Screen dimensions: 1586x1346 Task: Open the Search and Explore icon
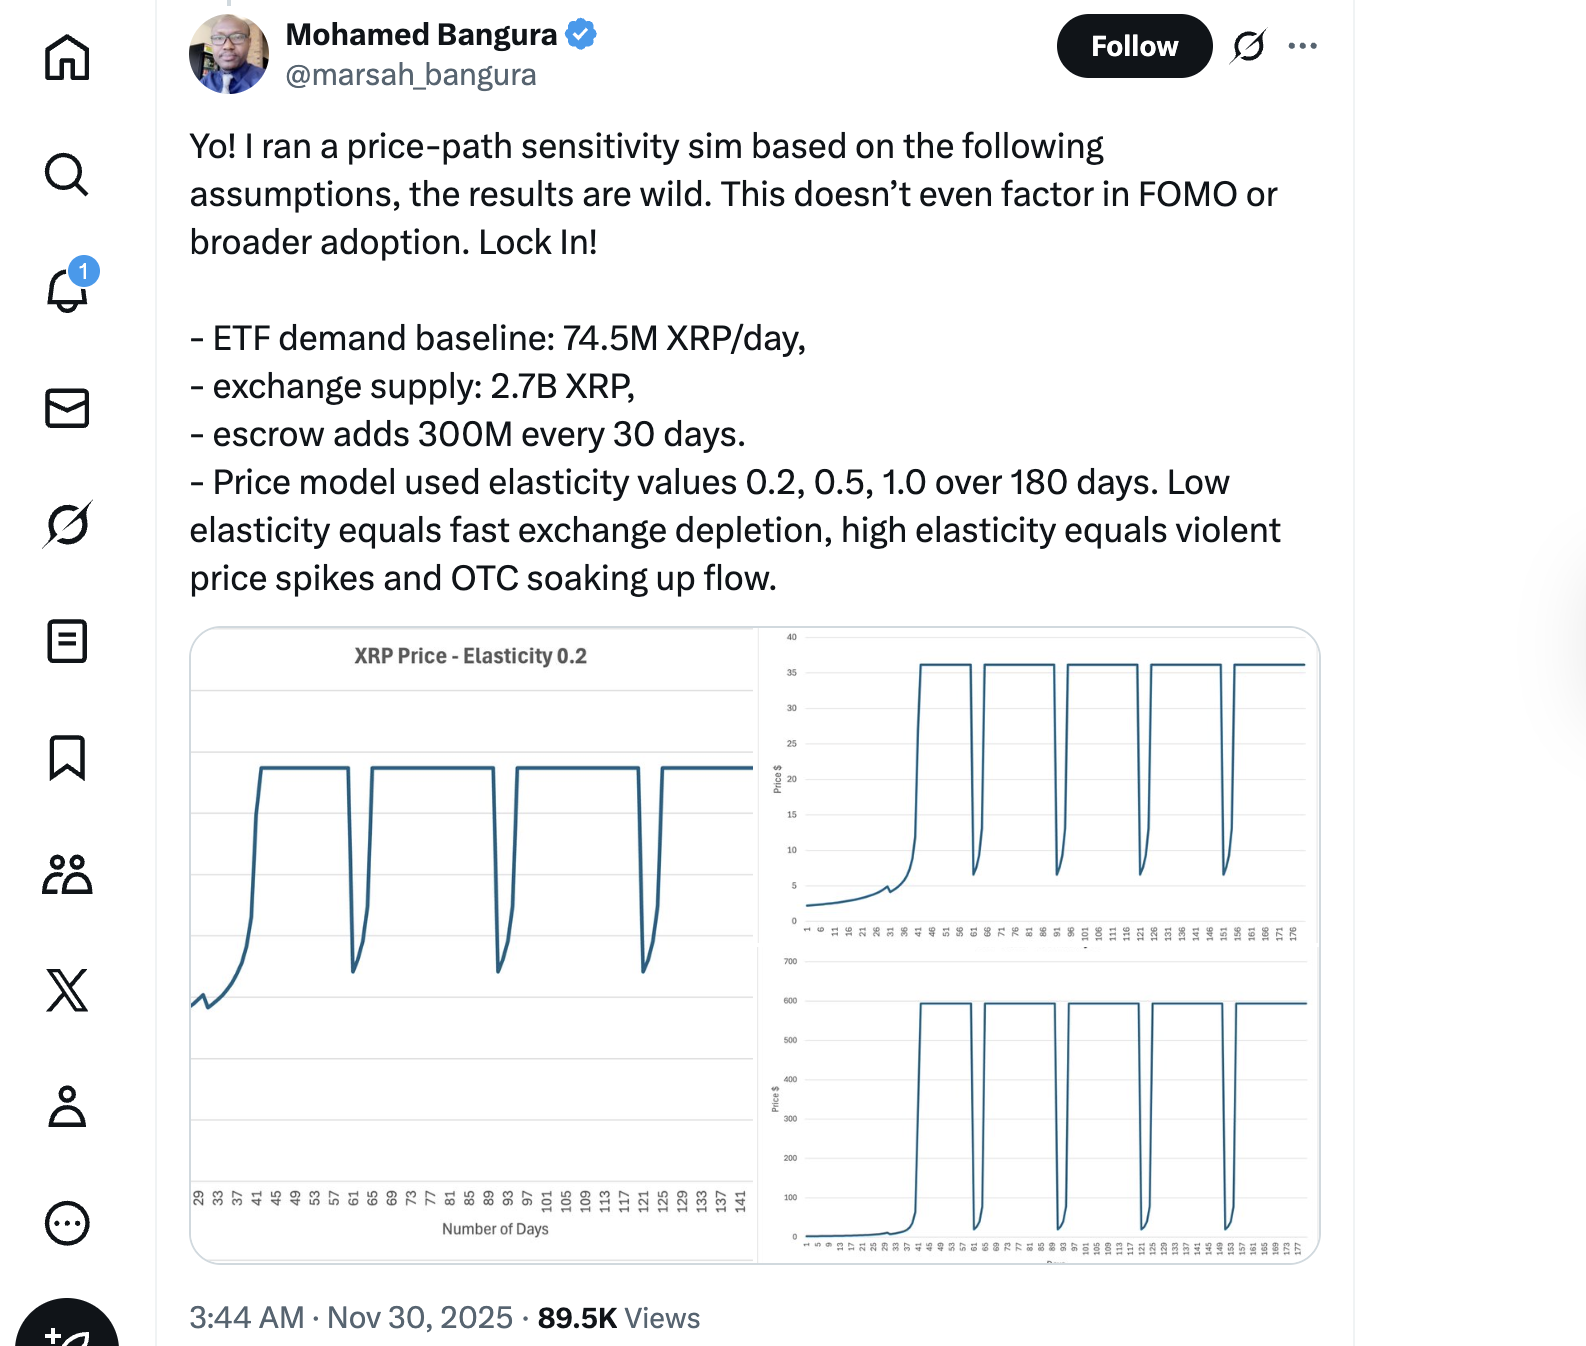(67, 174)
